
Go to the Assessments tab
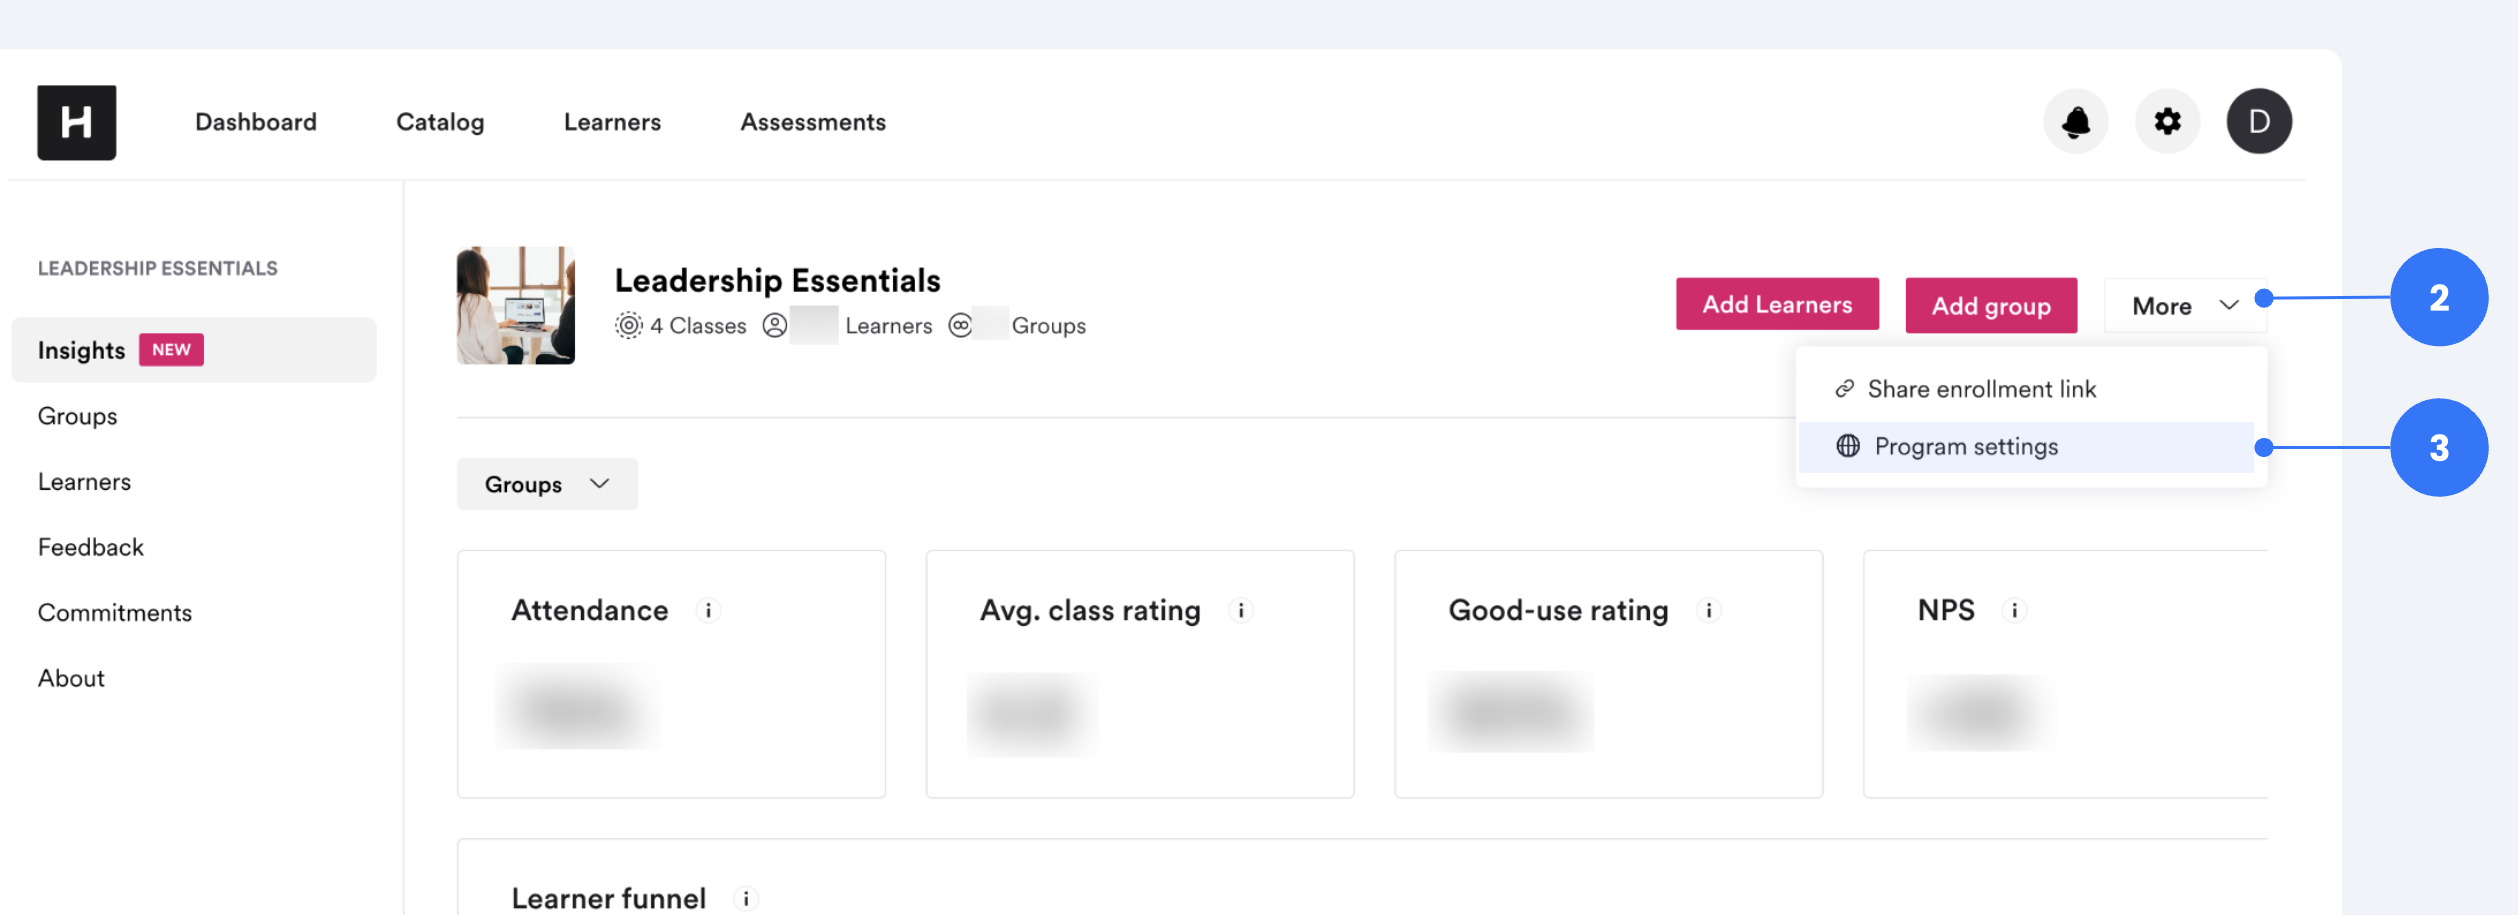(x=813, y=122)
